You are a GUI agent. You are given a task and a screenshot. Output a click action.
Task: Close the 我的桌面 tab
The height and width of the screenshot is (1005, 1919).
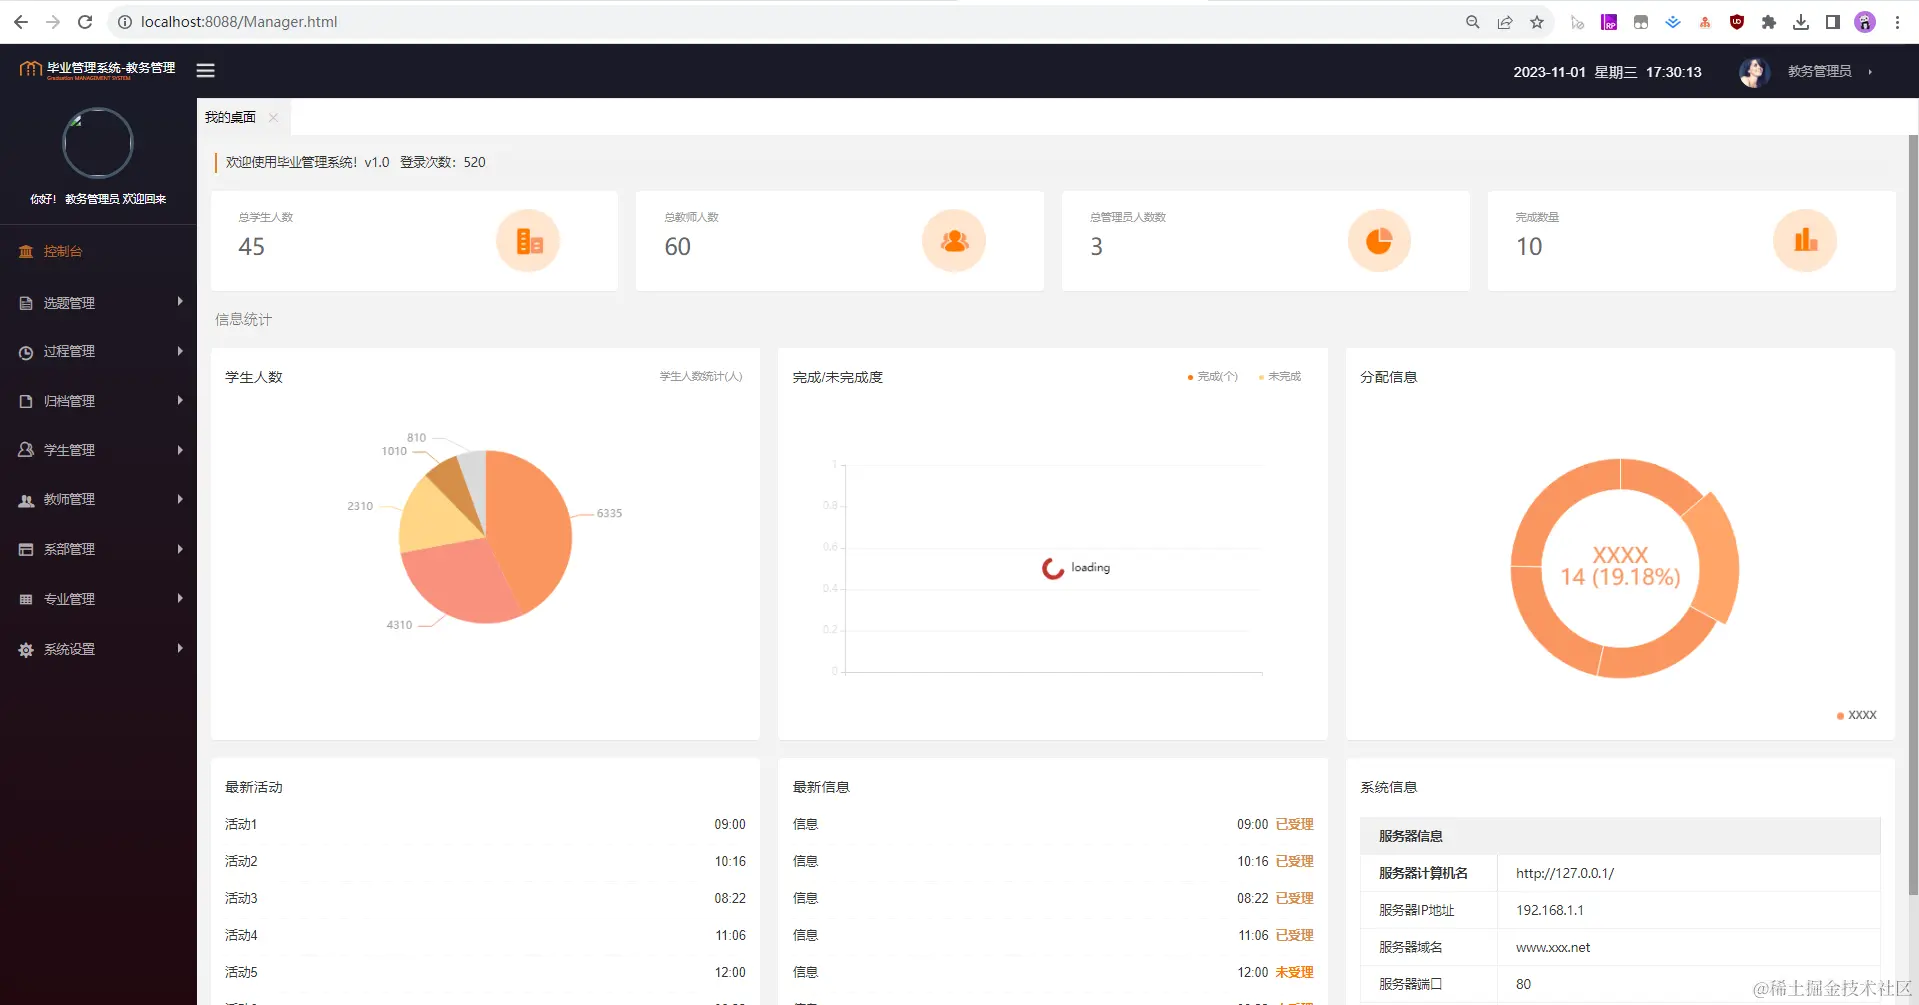click(x=273, y=117)
